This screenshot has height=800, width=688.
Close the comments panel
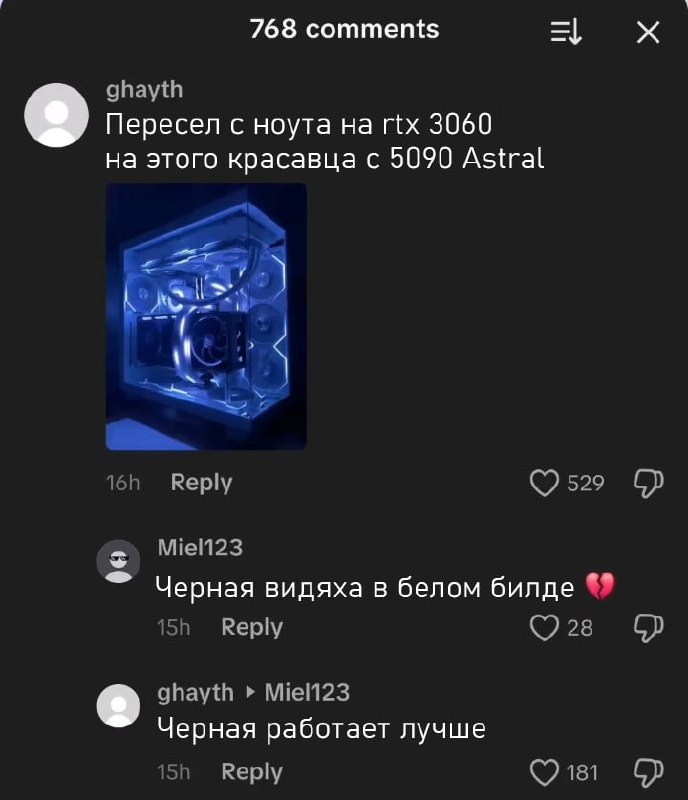(x=648, y=33)
